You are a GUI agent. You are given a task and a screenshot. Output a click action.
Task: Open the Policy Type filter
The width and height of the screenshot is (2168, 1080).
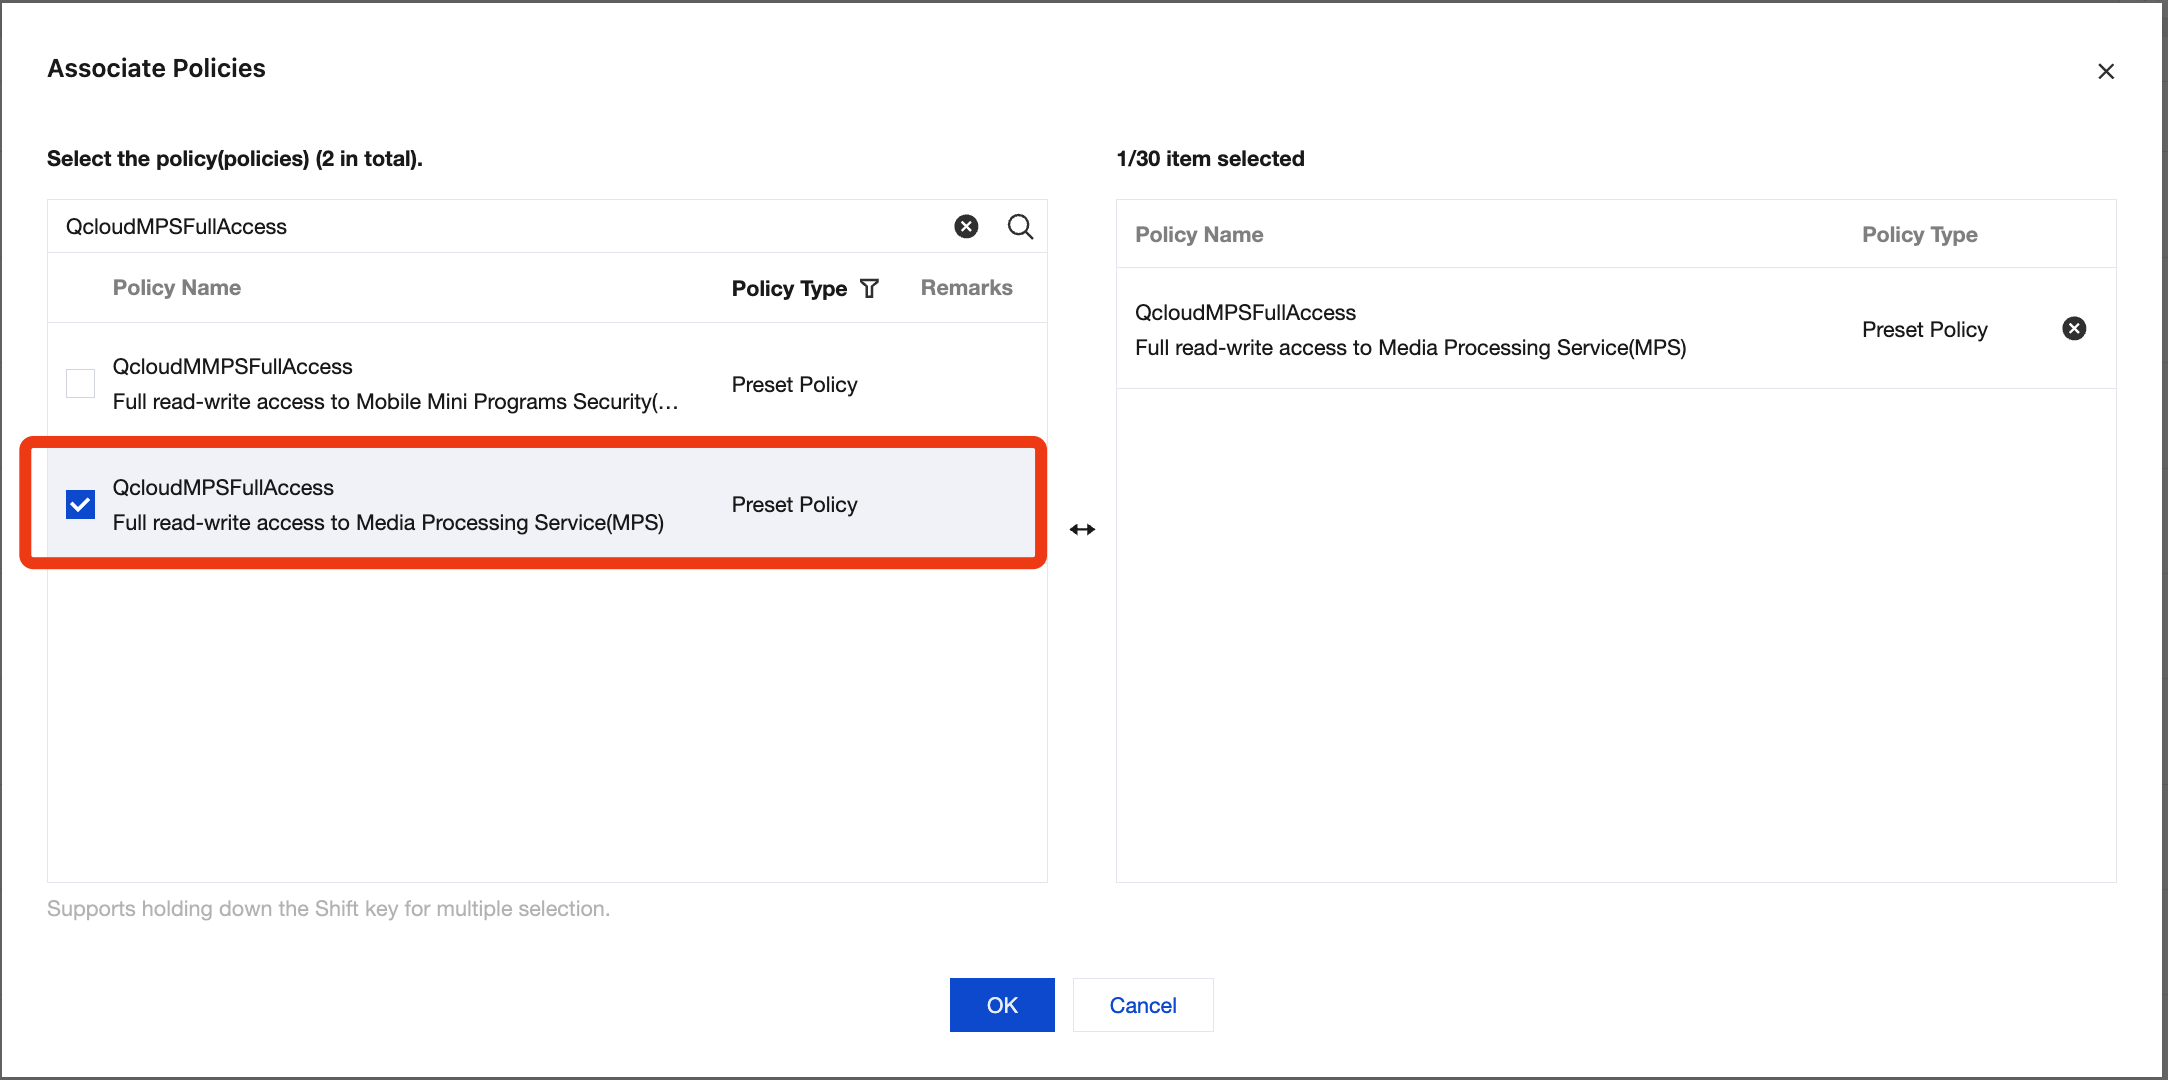point(870,289)
